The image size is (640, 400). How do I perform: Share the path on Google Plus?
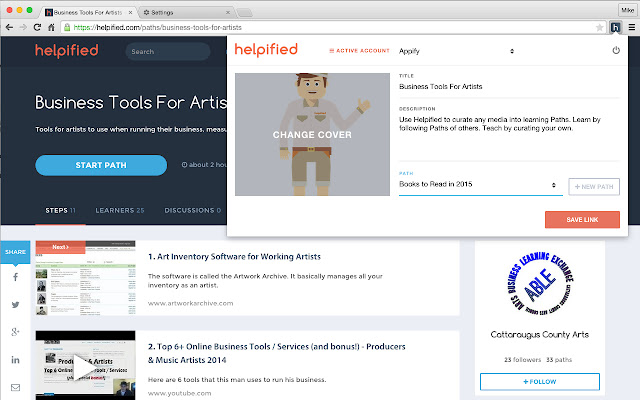[x=15, y=332]
